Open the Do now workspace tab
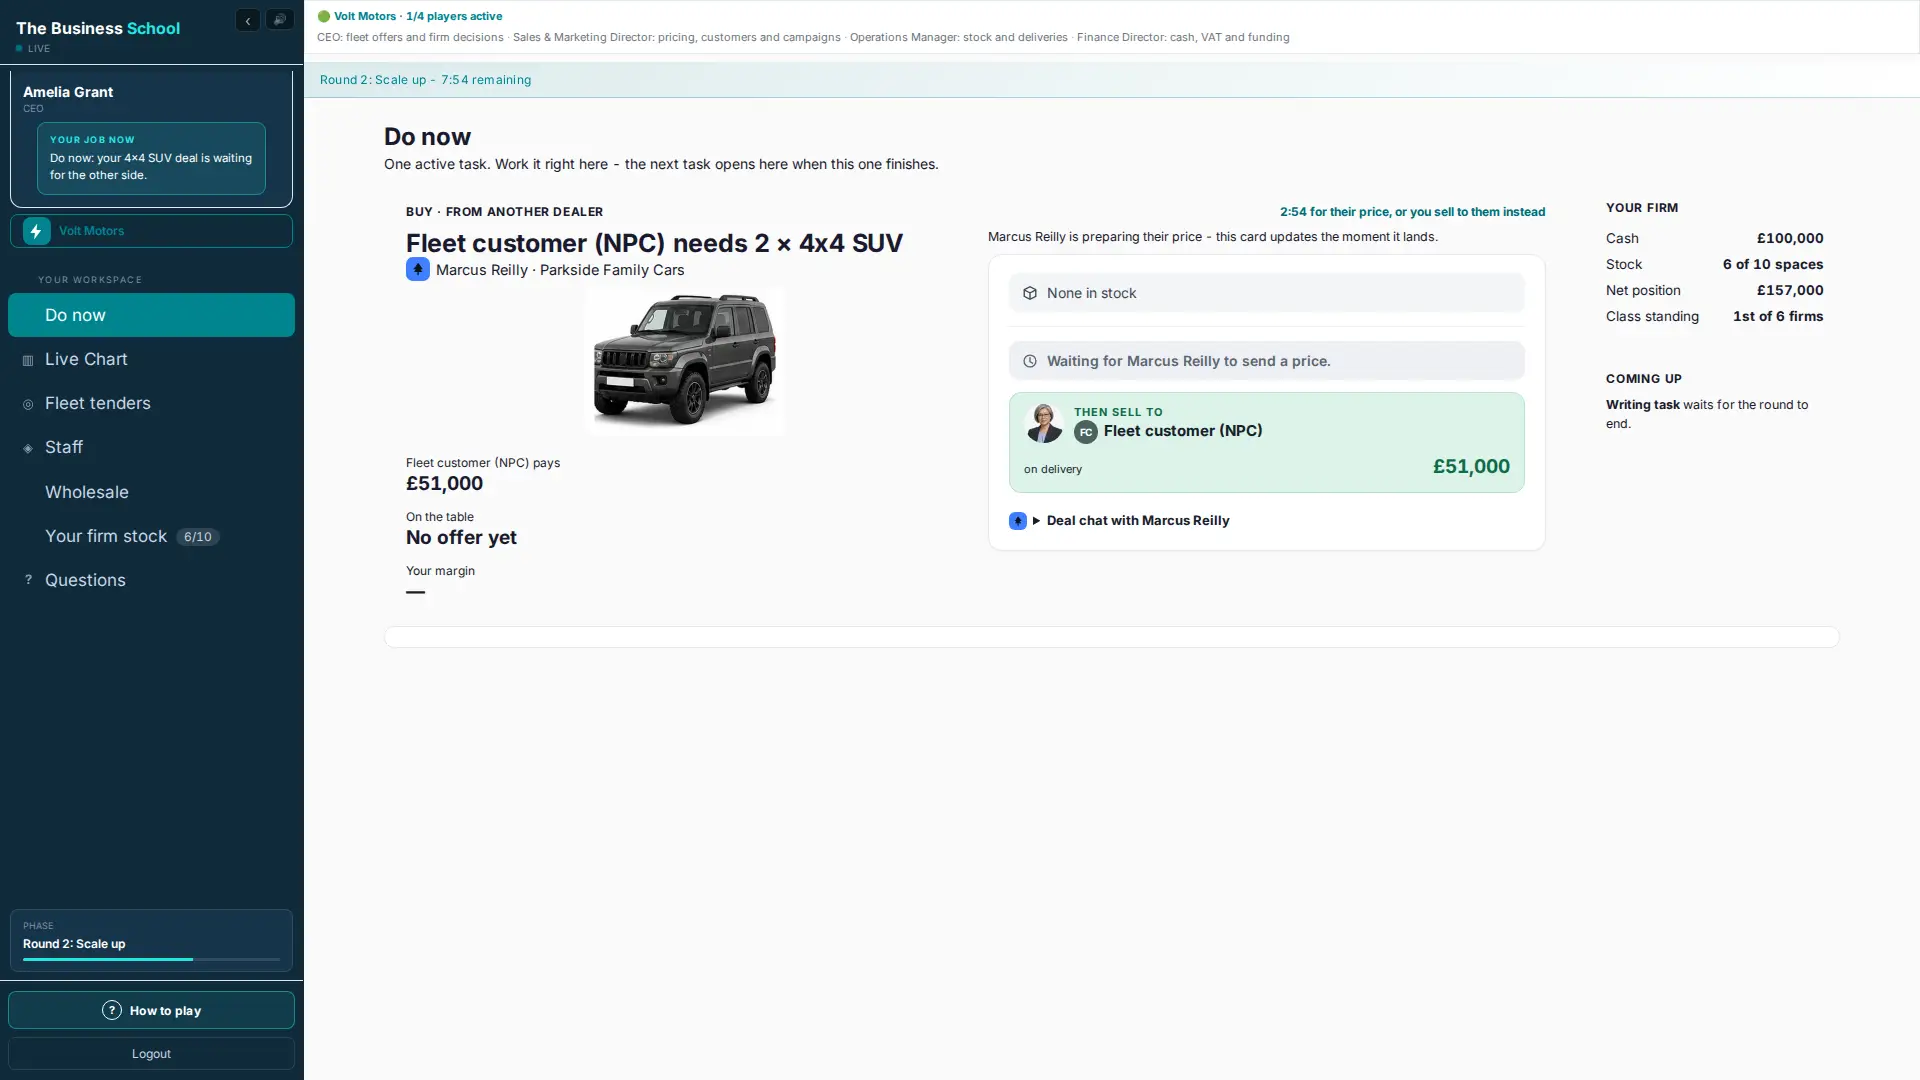This screenshot has width=1920, height=1080. point(151,315)
